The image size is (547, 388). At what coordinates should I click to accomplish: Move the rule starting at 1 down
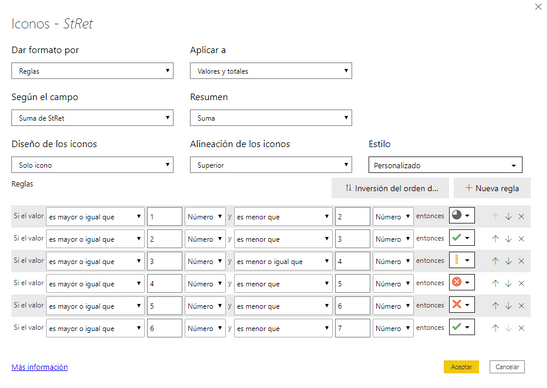[508, 217]
